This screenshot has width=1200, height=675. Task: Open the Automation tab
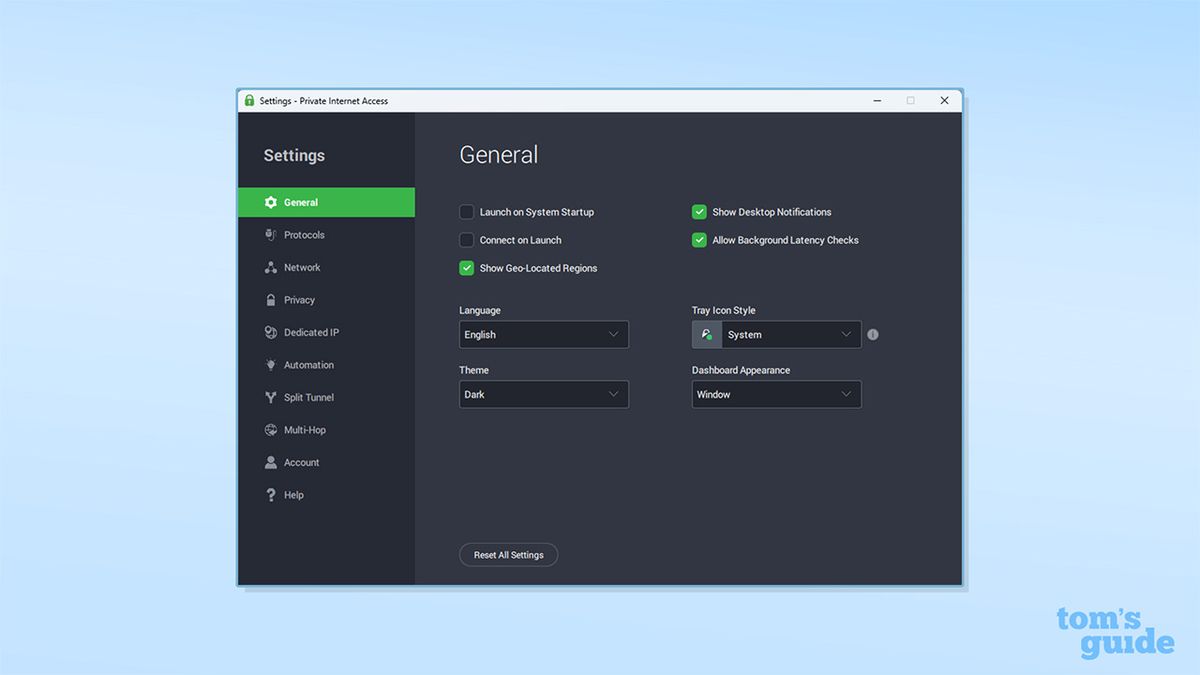point(326,365)
